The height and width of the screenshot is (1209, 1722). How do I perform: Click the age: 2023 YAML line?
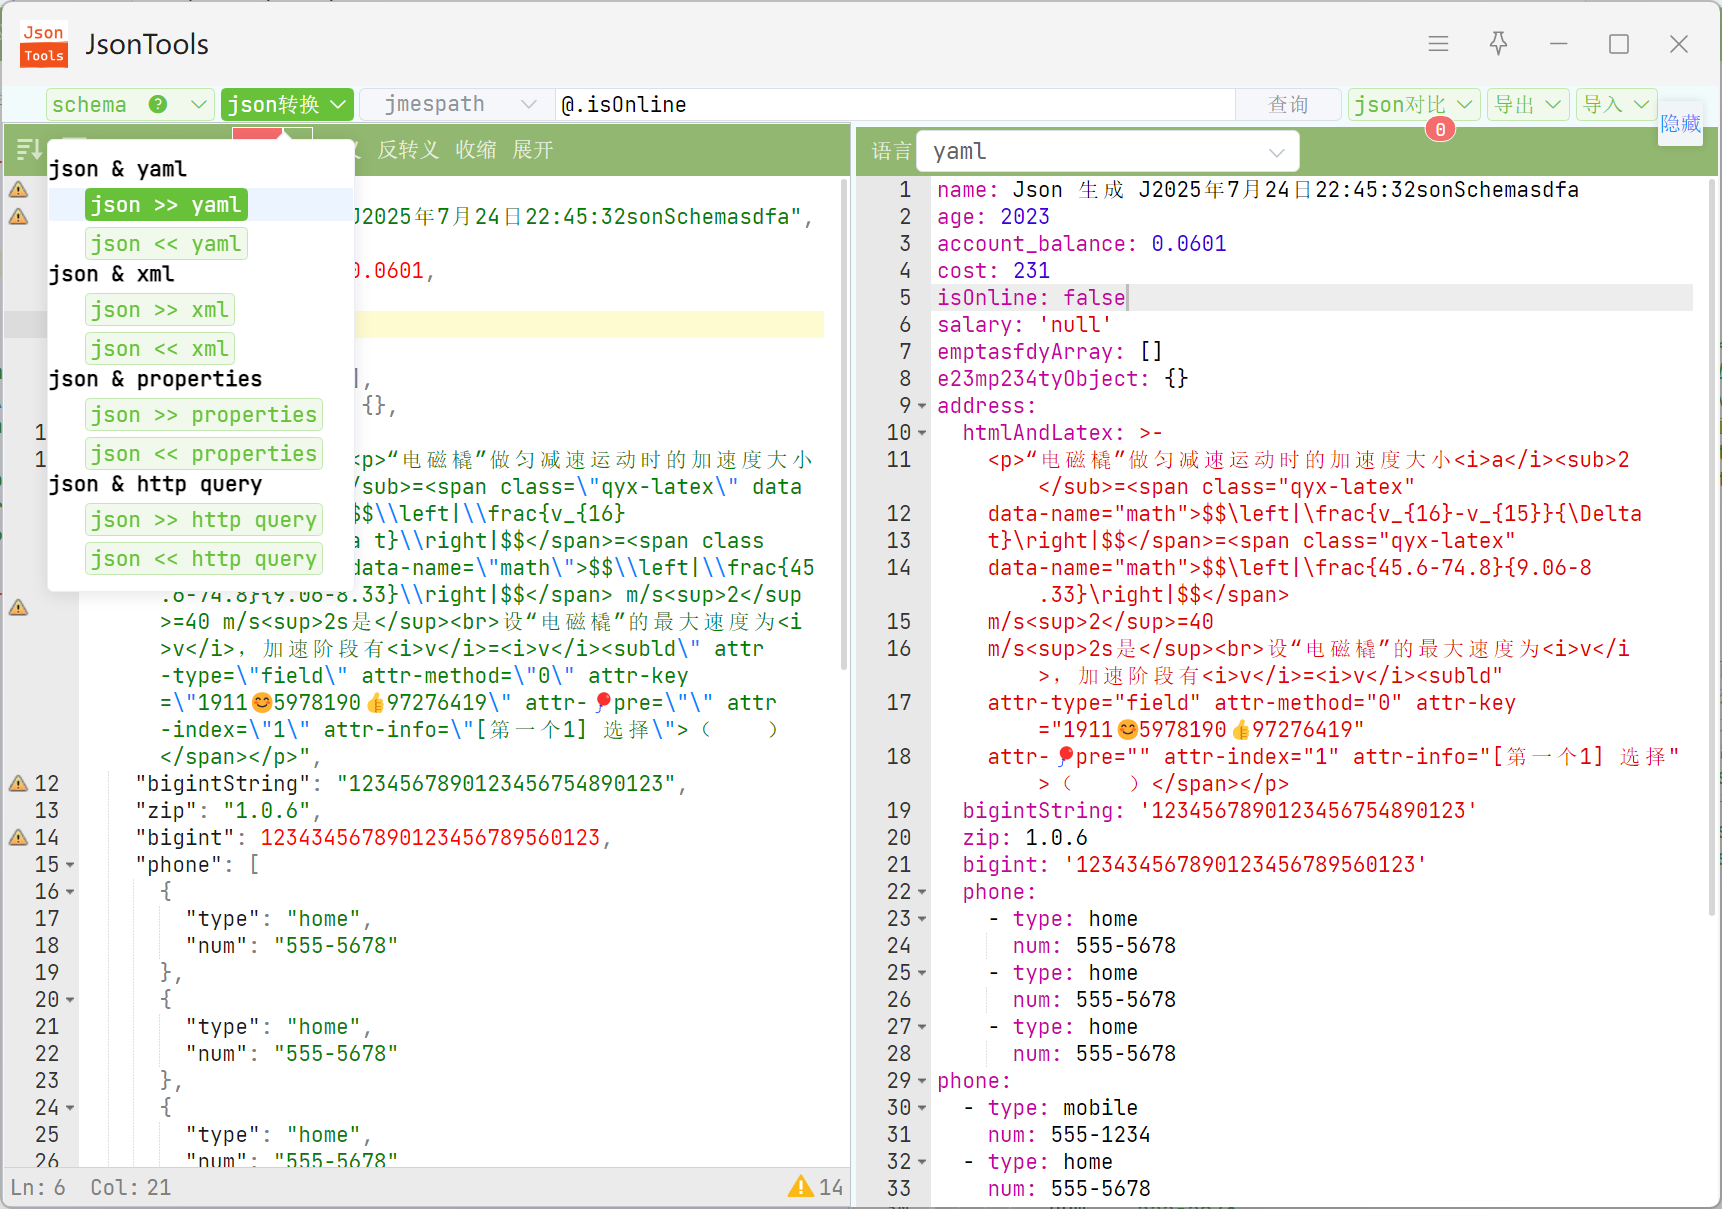pos(993,217)
